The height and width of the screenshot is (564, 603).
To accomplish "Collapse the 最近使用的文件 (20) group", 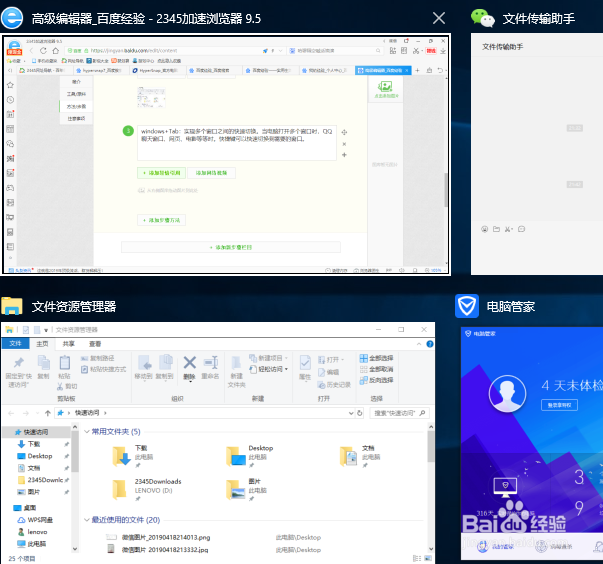I will [87, 520].
